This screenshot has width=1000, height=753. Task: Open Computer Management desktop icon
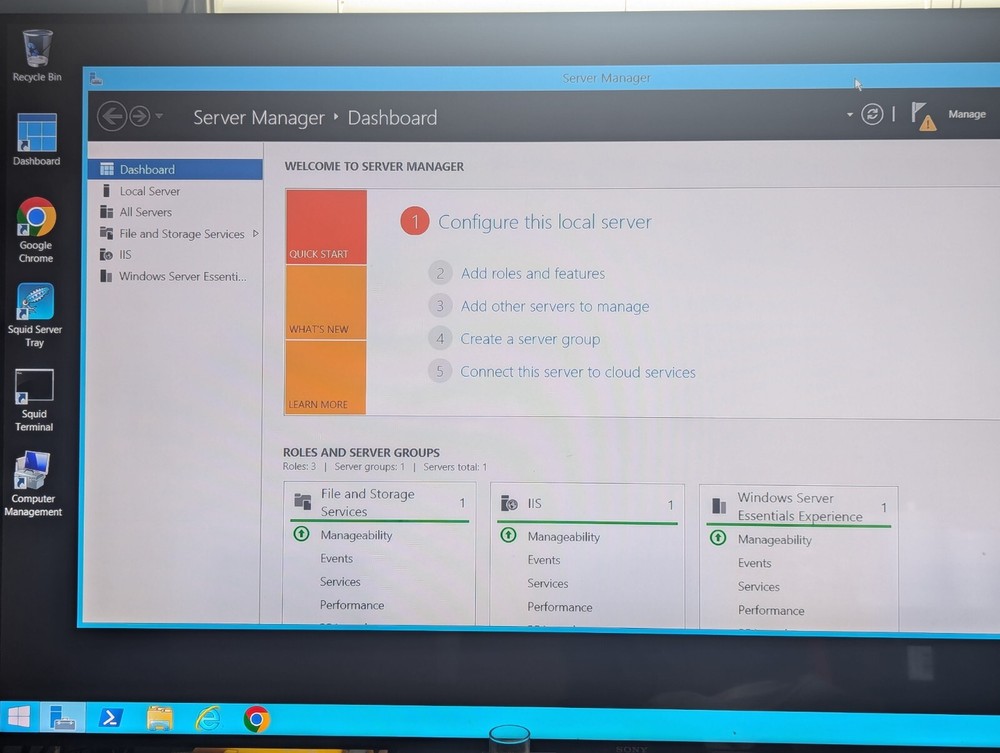pos(33,472)
